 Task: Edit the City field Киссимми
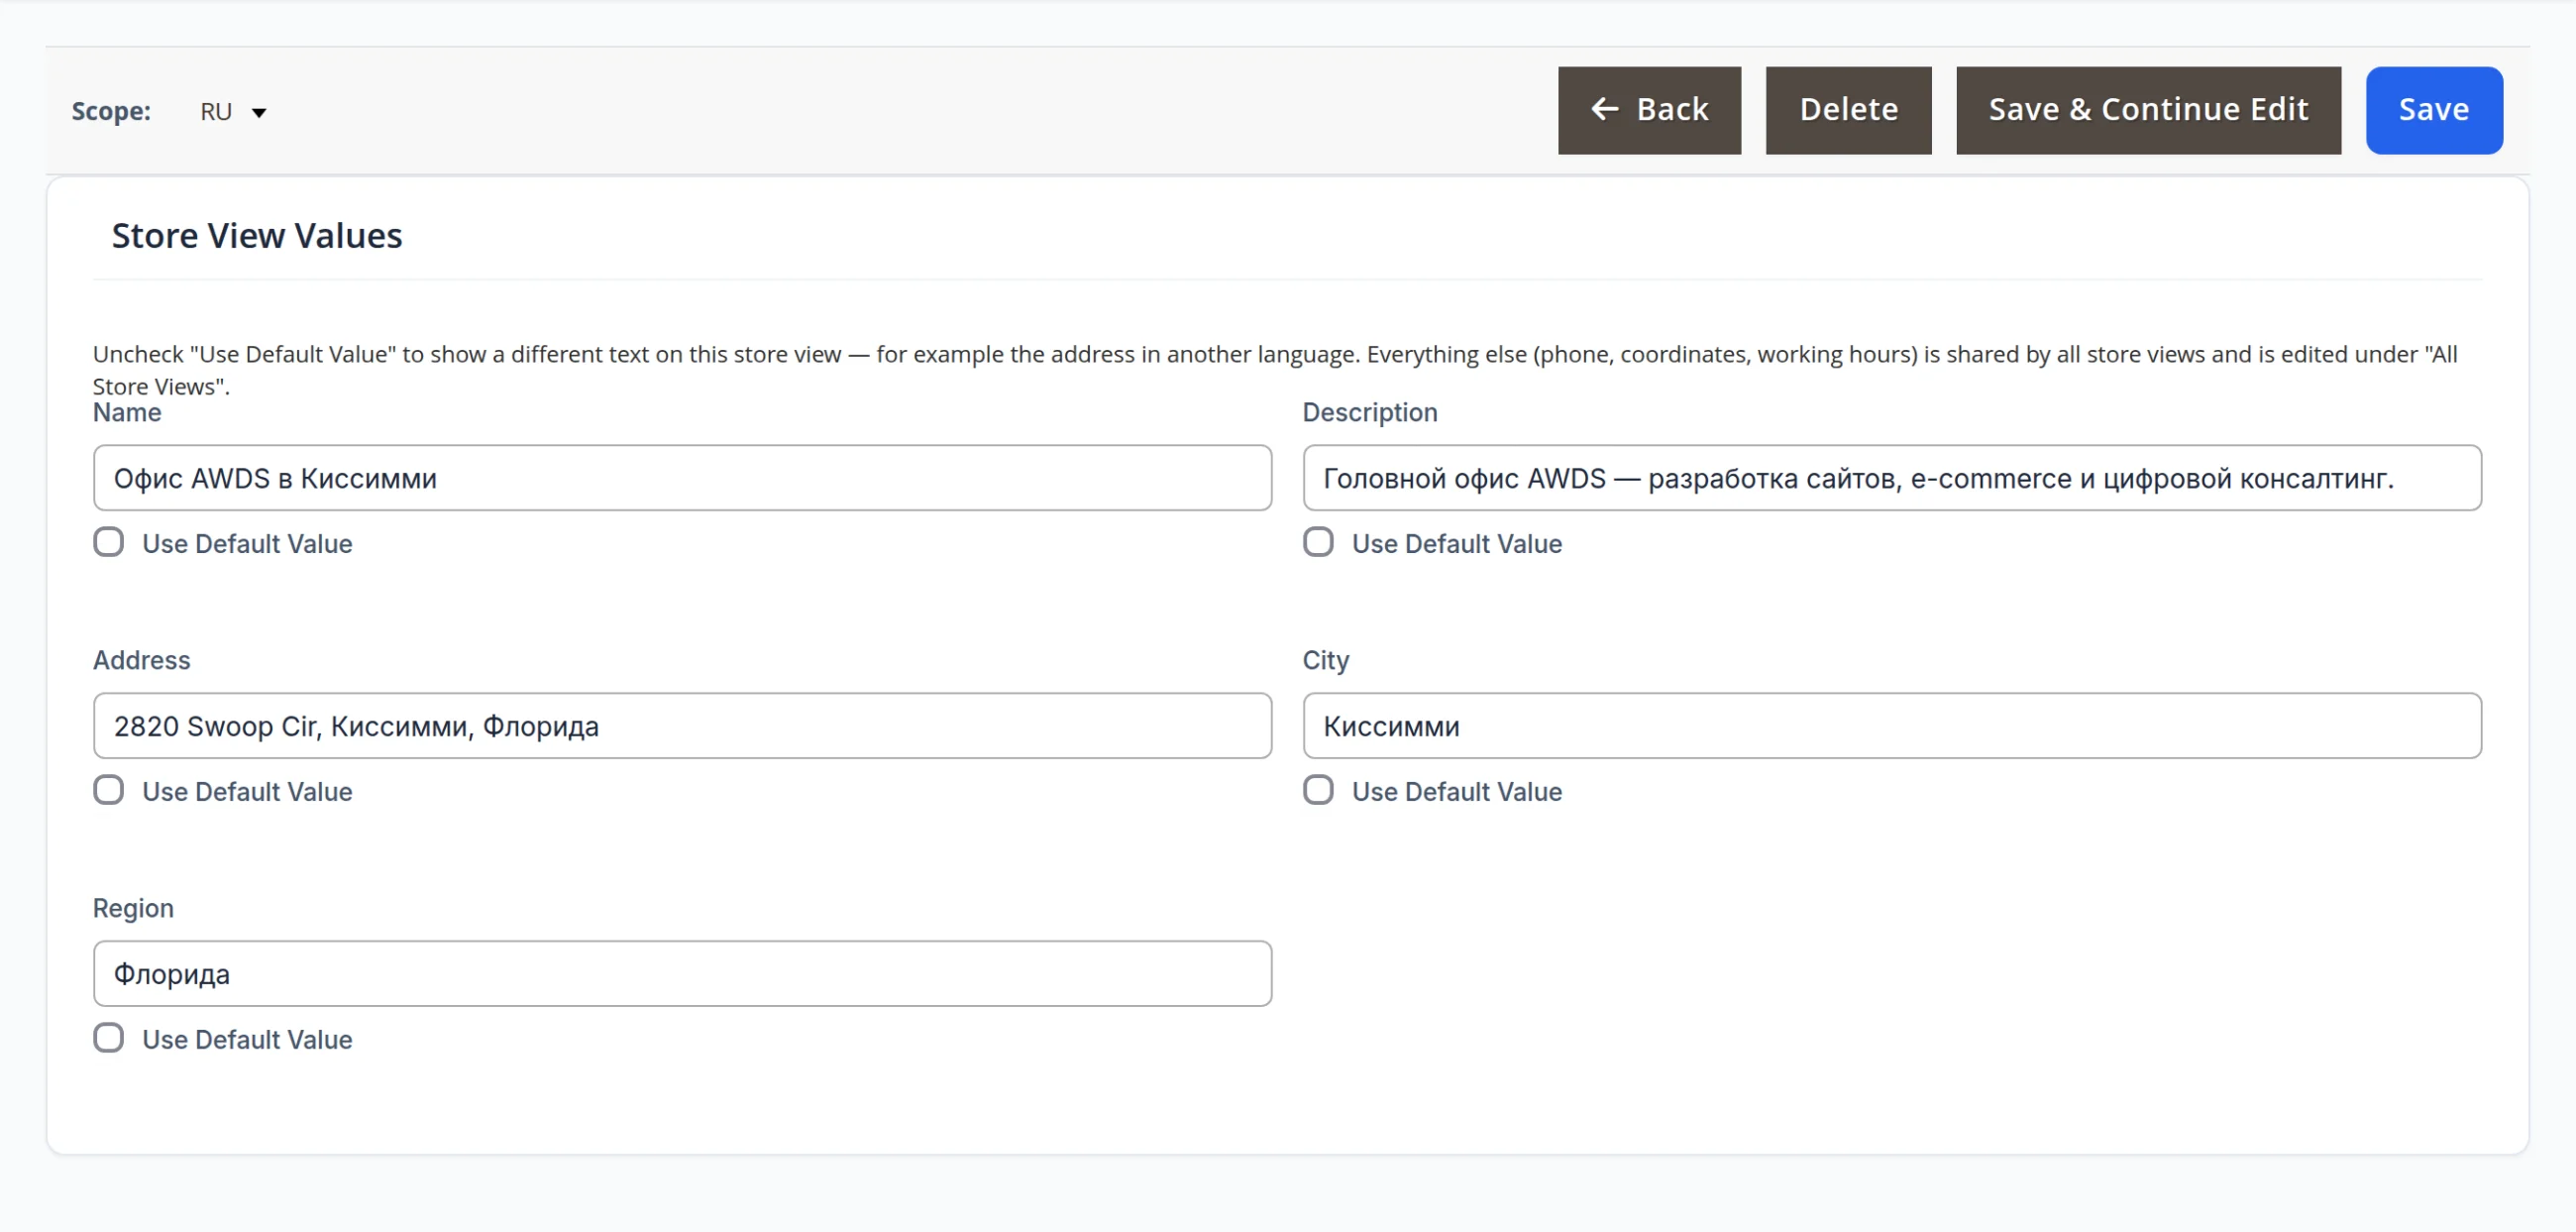[1892, 726]
